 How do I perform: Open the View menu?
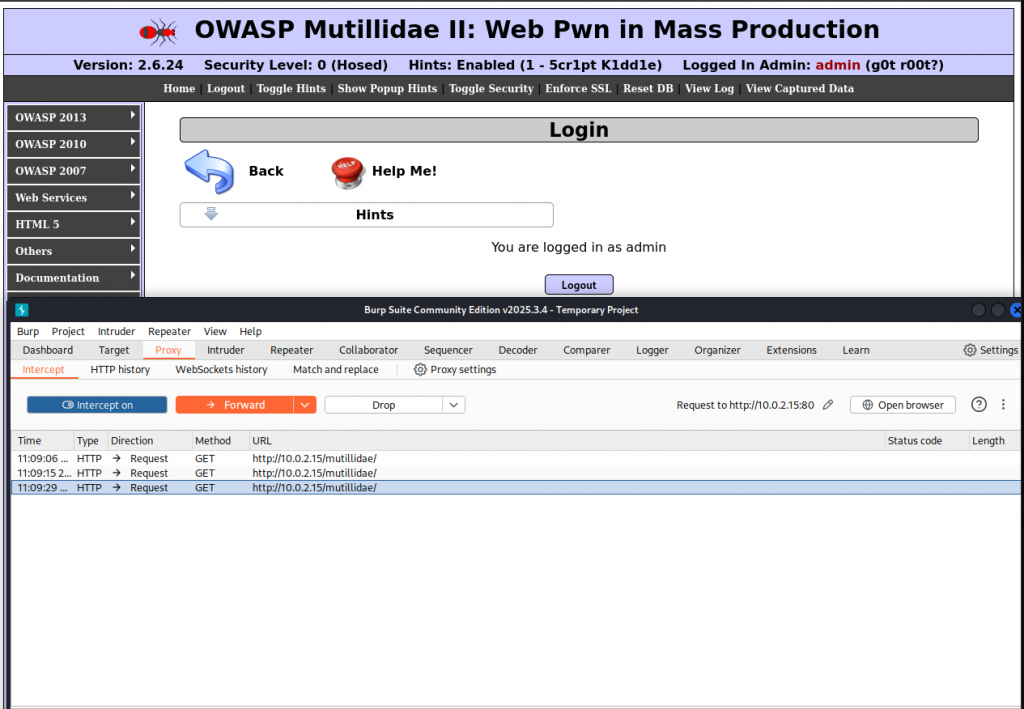[x=215, y=331]
